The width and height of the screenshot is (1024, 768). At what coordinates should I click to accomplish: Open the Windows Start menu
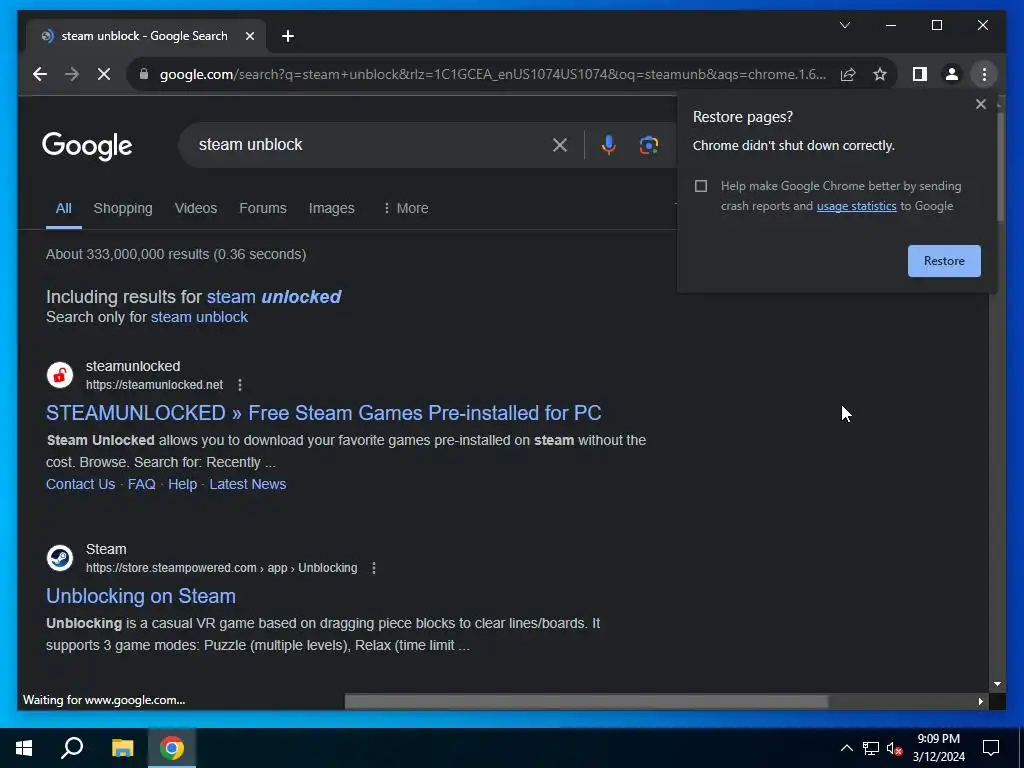coord(24,748)
